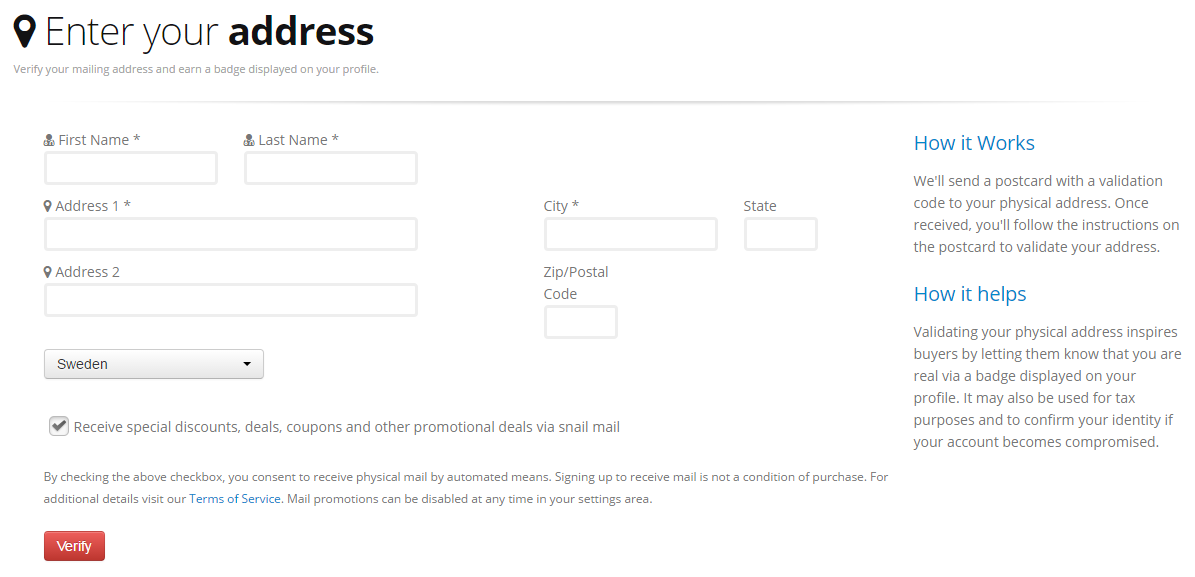Uncheck the promotional snail mail checkbox
The image size is (1195, 577).
(58, 426)
